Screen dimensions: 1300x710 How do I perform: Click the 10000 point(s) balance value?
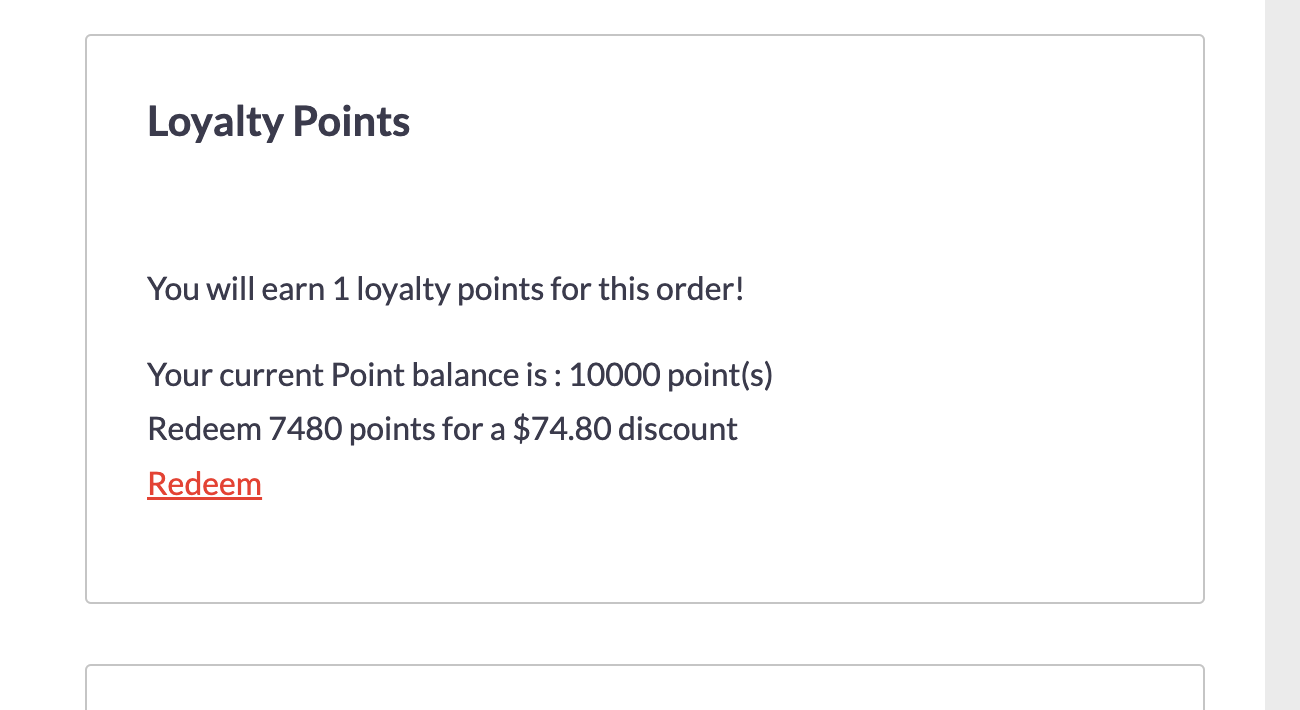671,375
